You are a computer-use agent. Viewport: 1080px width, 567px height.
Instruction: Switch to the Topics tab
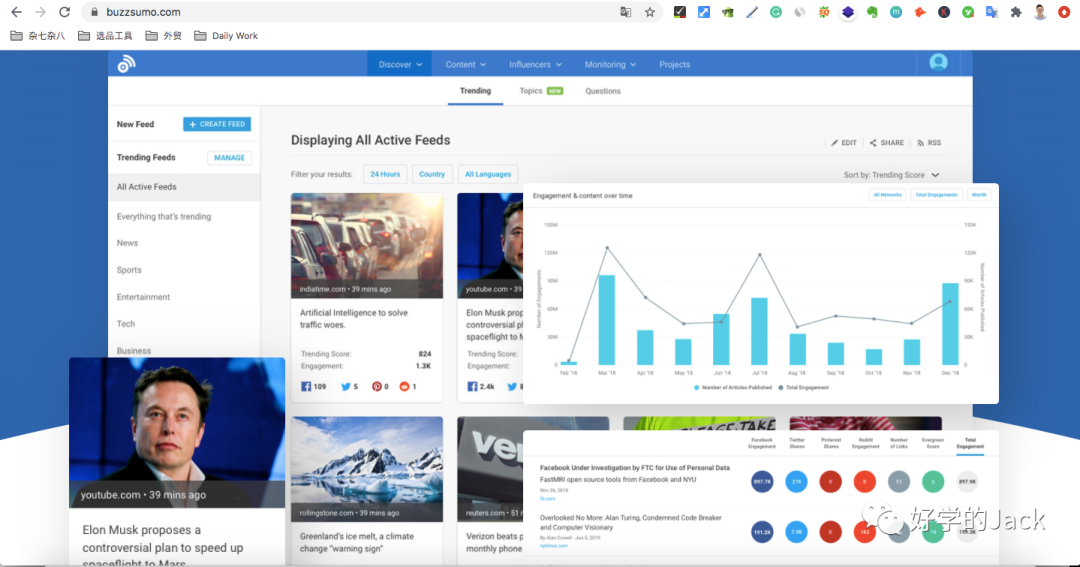tap(540, 91)
